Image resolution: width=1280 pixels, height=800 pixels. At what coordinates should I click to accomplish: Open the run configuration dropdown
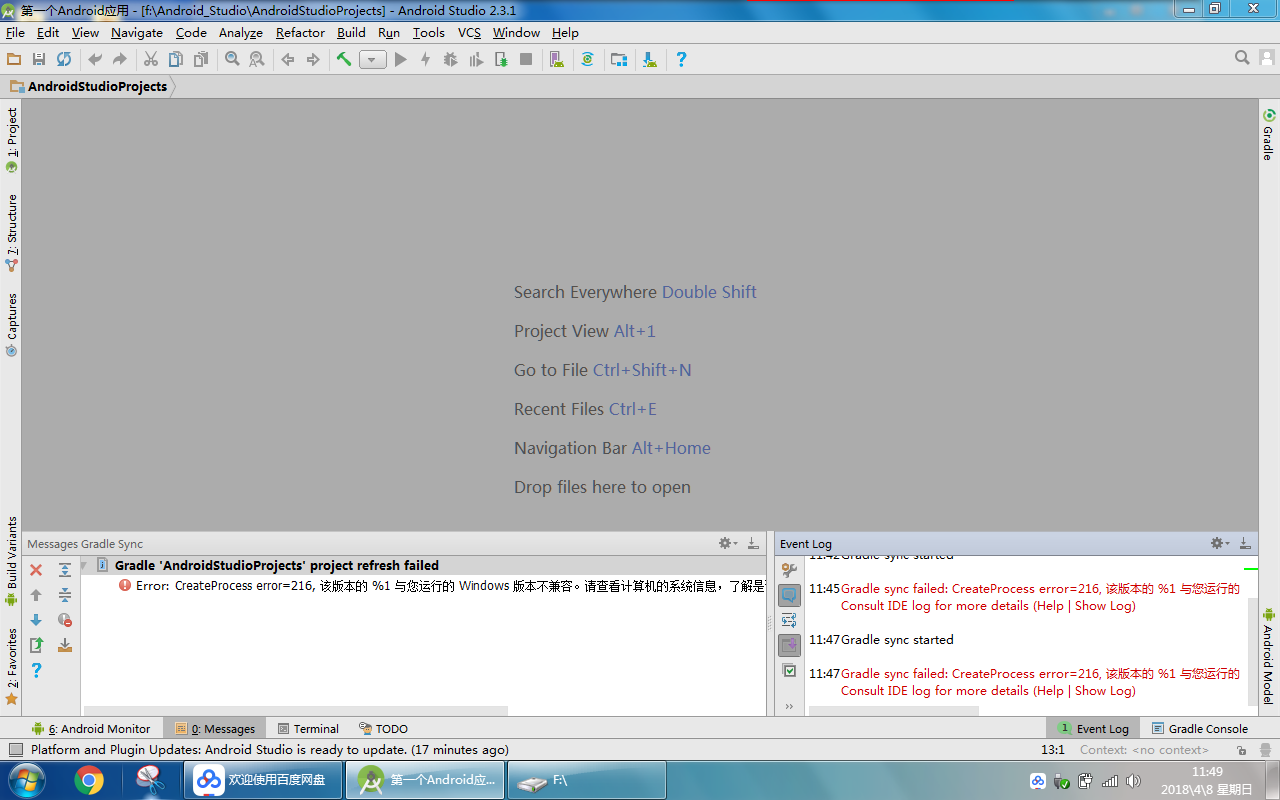pos(373,60)
